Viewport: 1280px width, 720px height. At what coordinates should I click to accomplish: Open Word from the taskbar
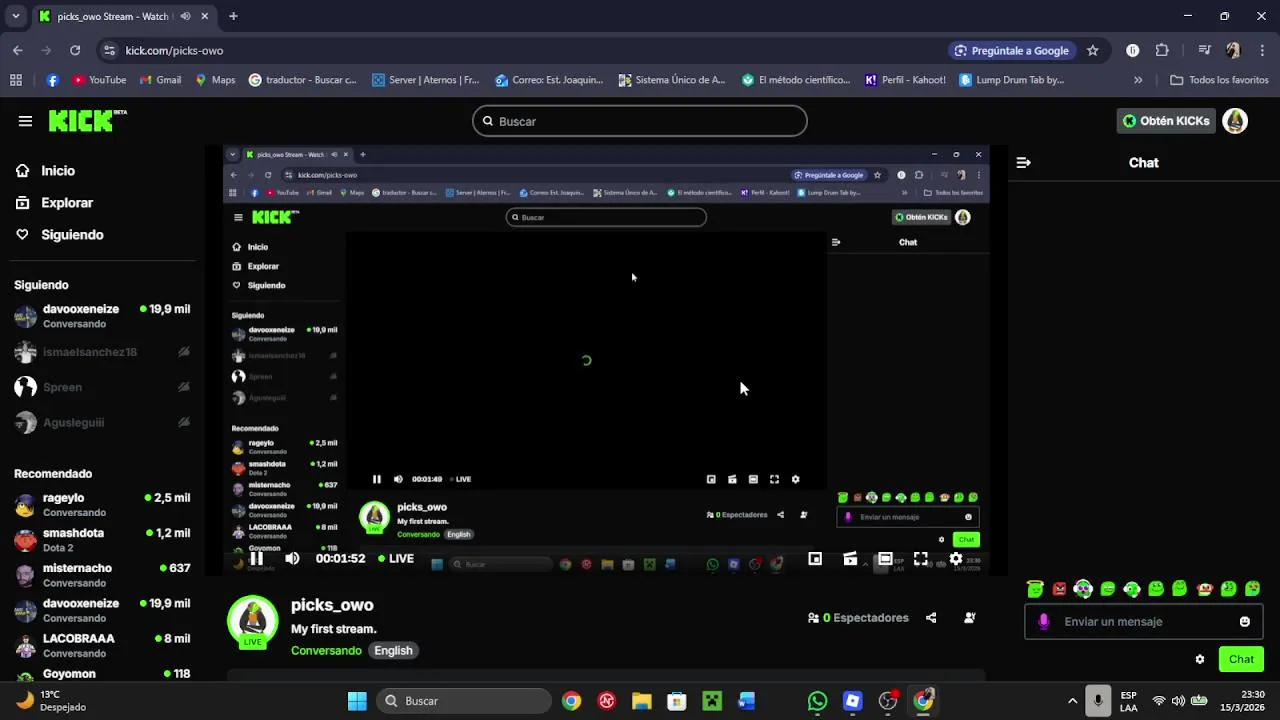(747, 701)
